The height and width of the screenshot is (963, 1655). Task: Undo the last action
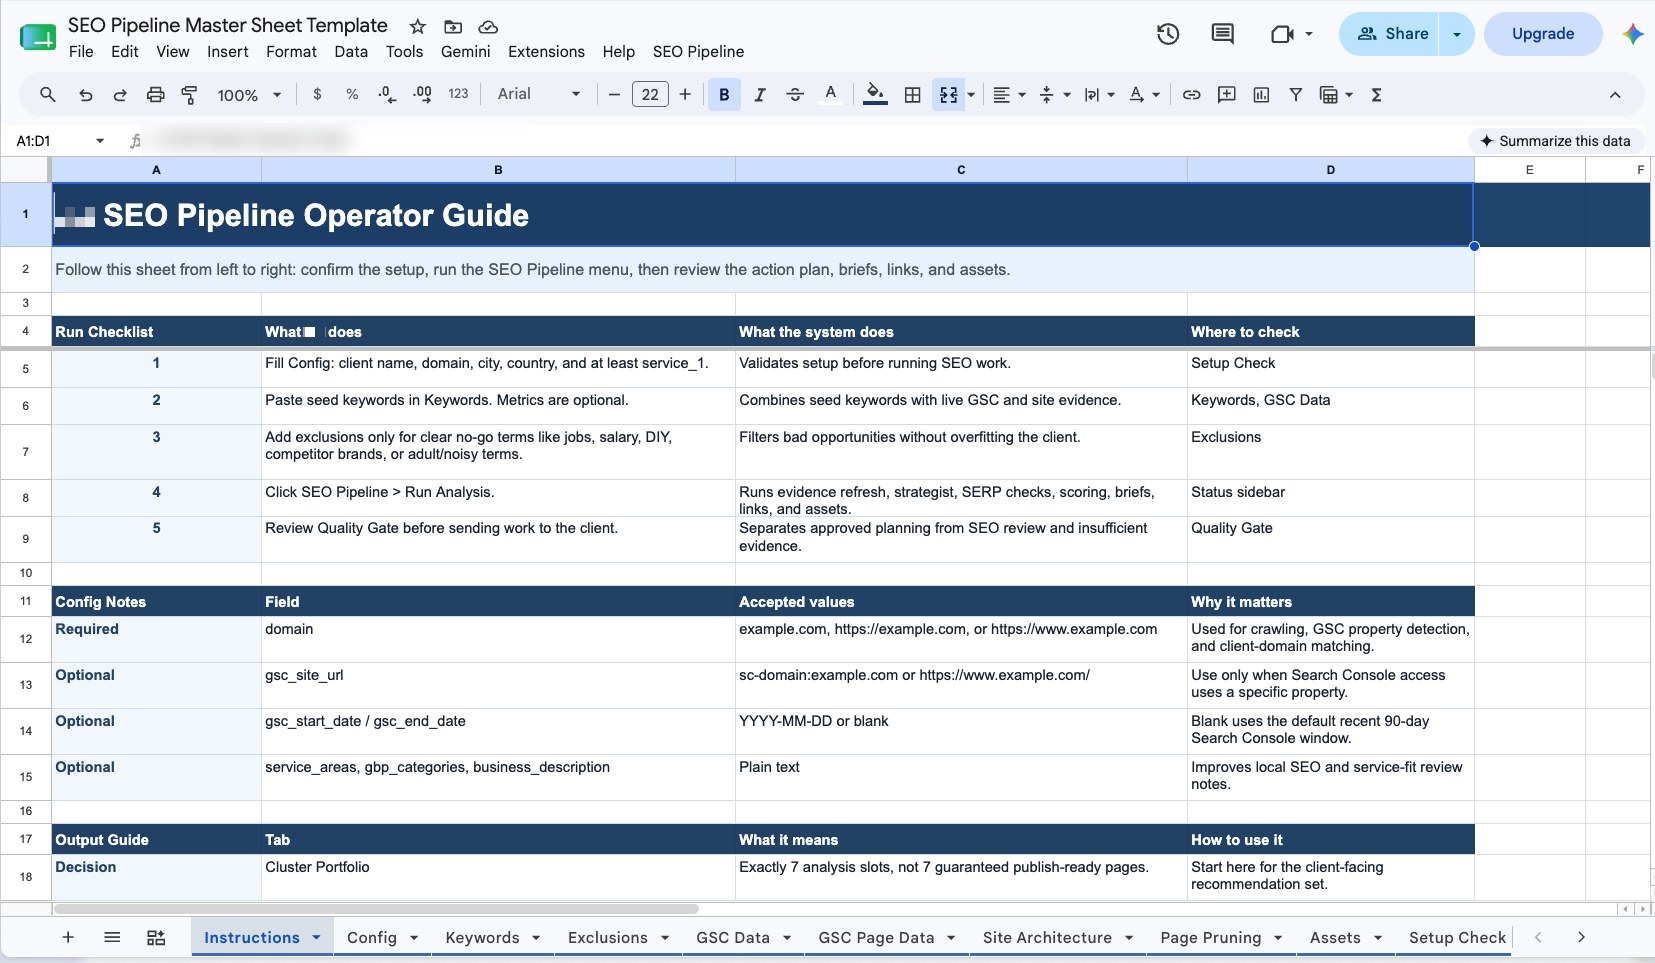point(86,95)
